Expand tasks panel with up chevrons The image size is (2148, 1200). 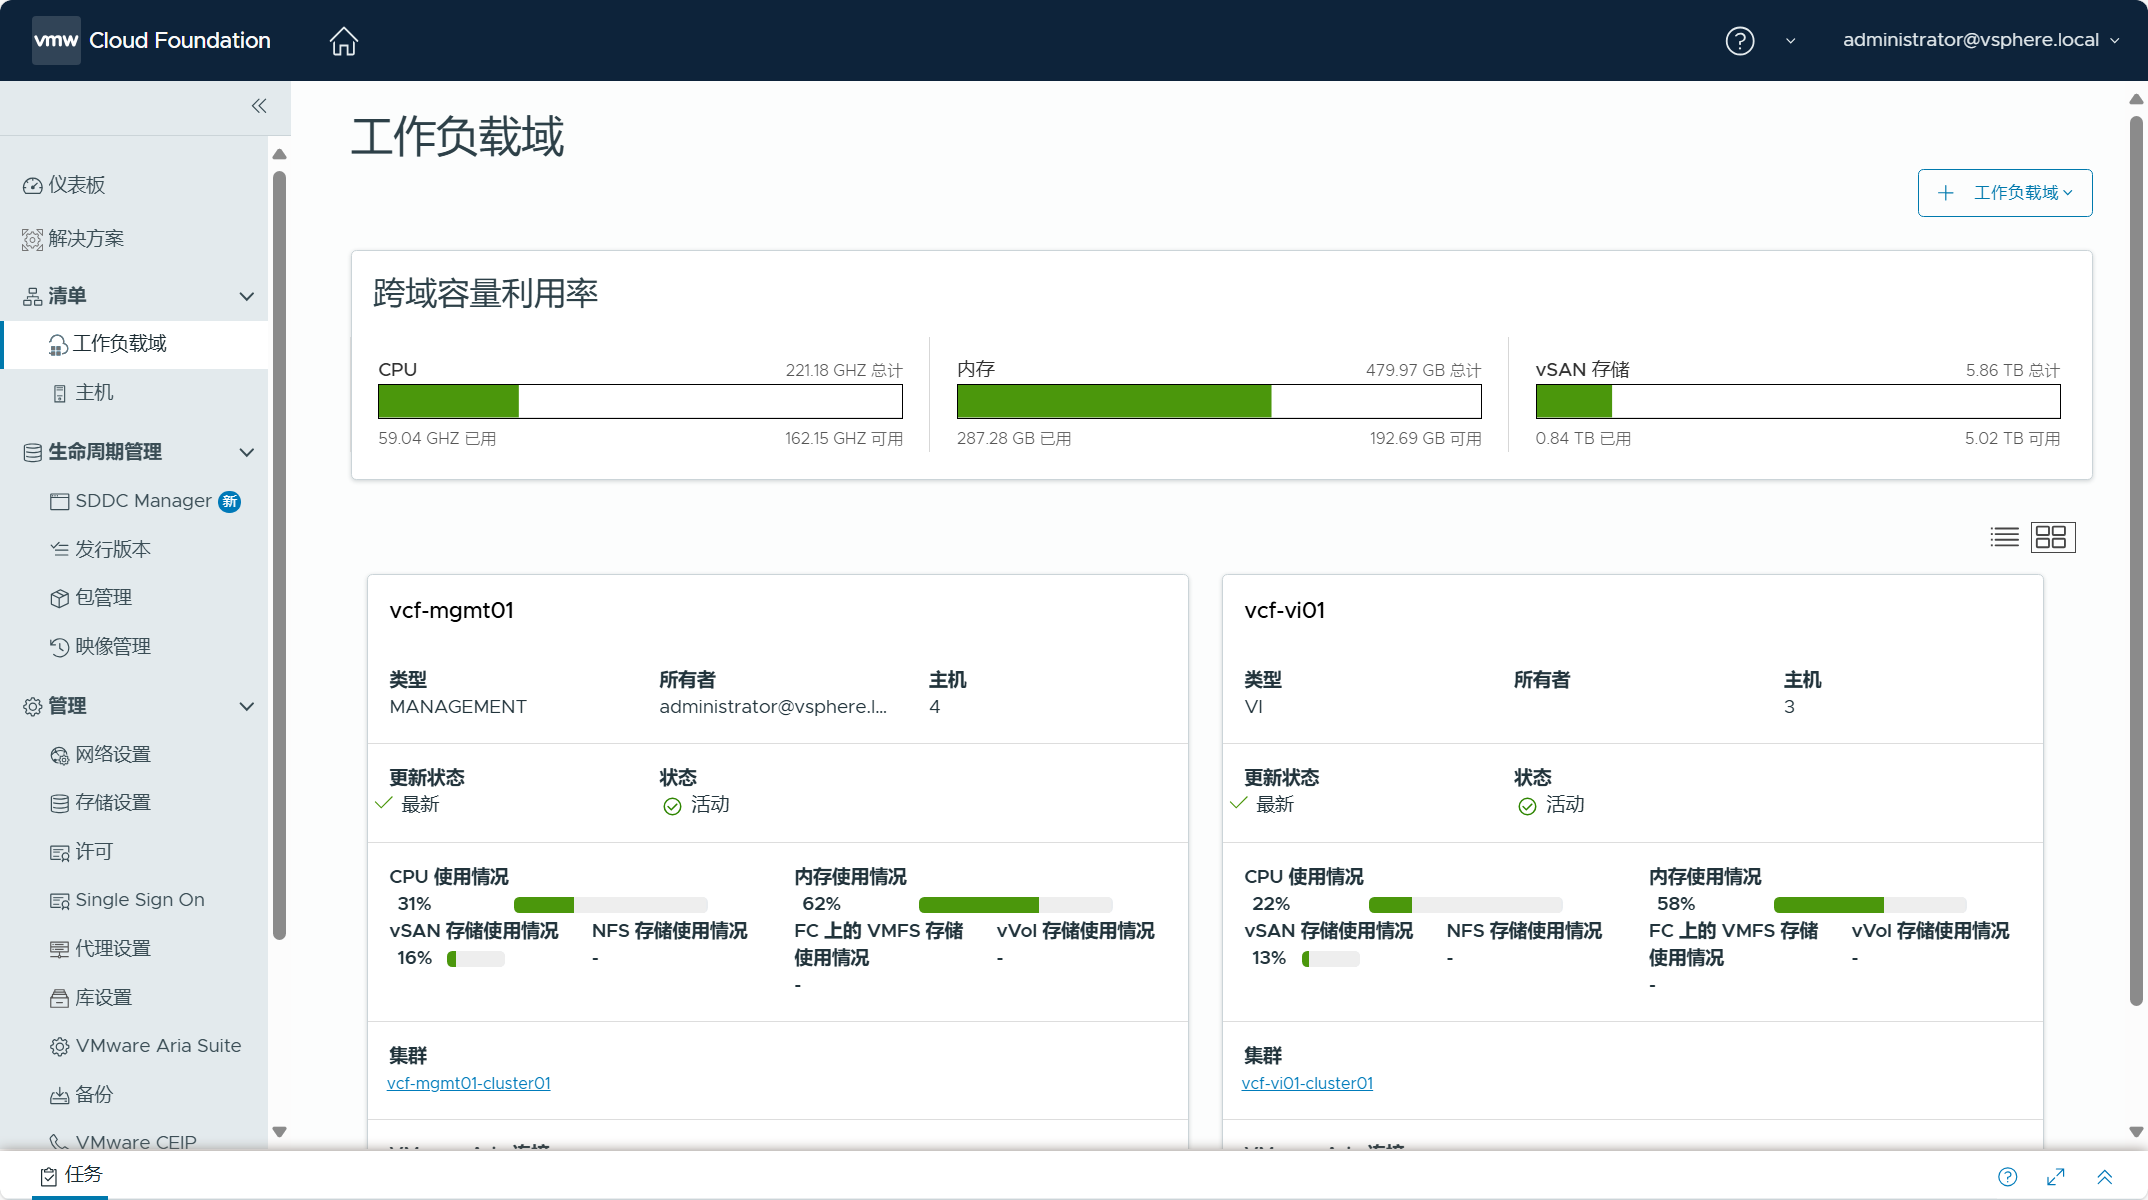2104,1177
